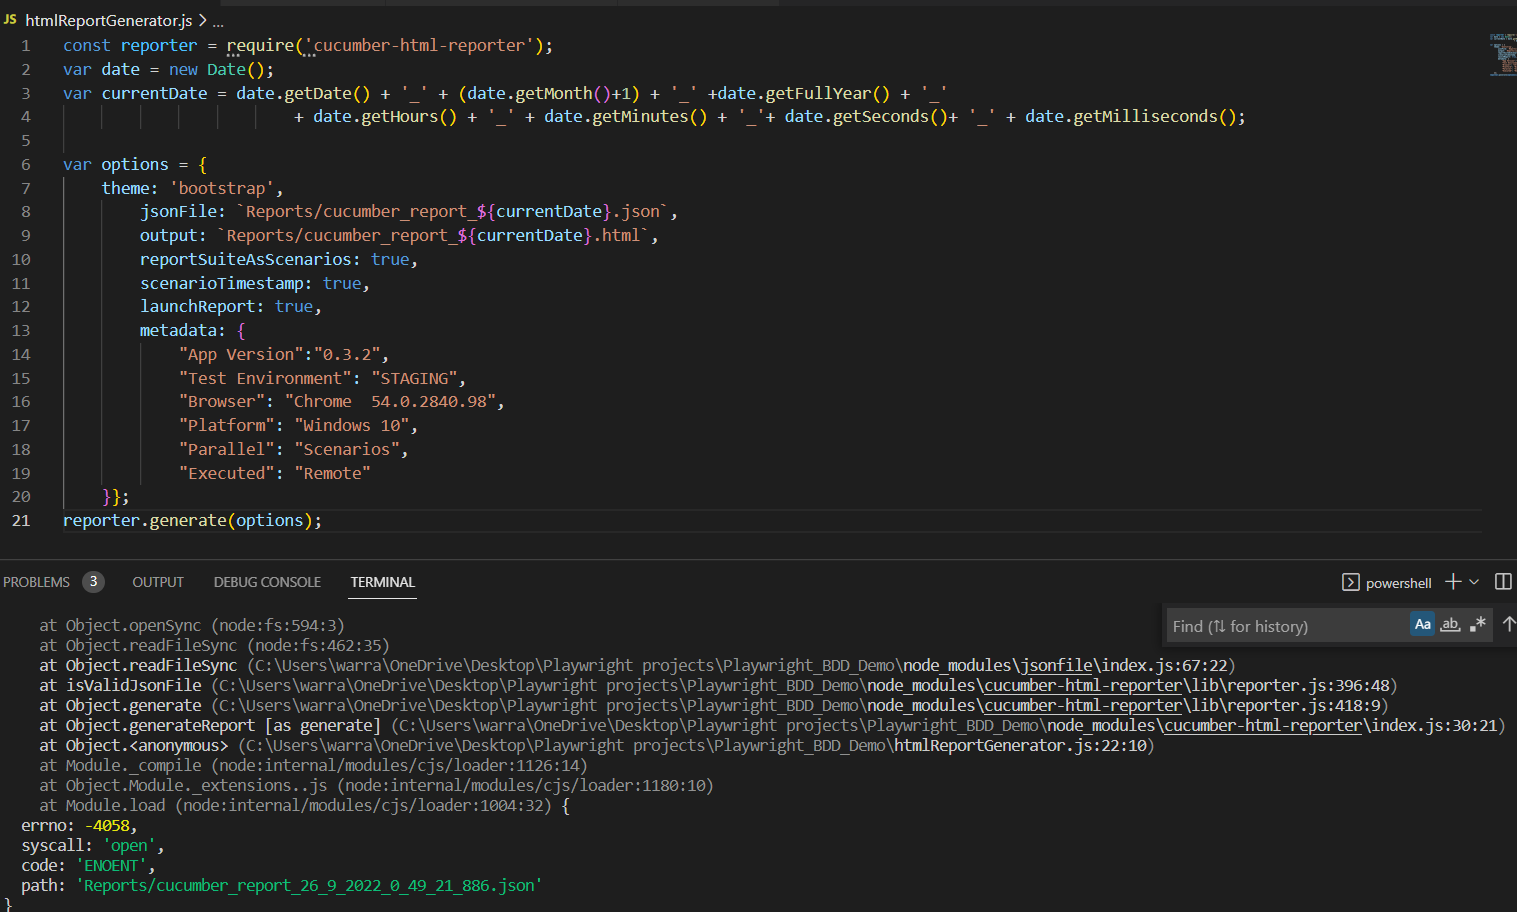Click the cucumber_report json path in the error
The width and height of the screenshot is (1517, 912).
(x=308, y=885)
